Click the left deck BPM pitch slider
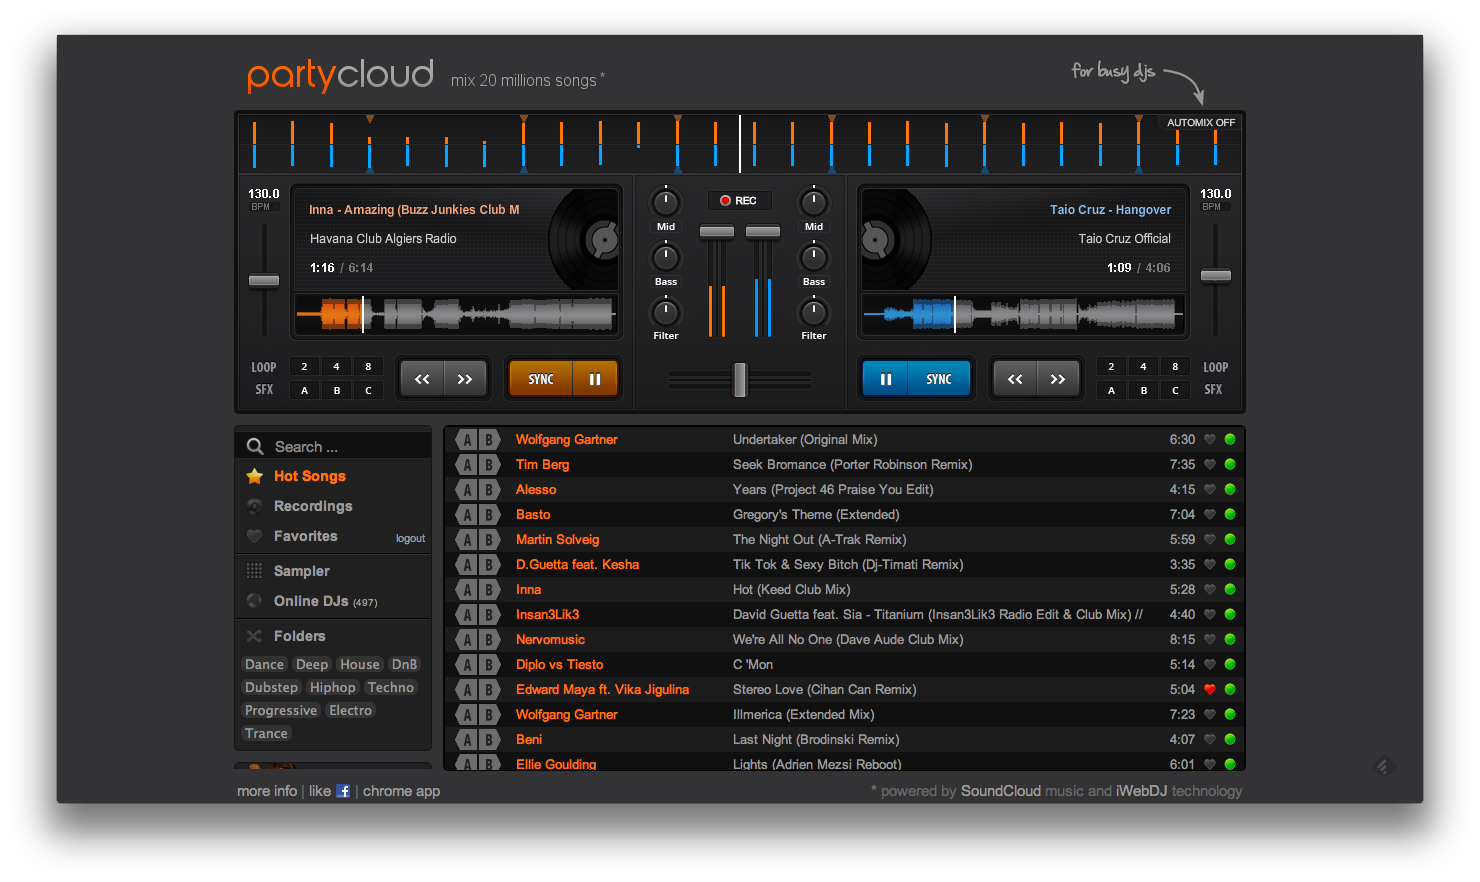1480x882 pixels. pos(264,280)
